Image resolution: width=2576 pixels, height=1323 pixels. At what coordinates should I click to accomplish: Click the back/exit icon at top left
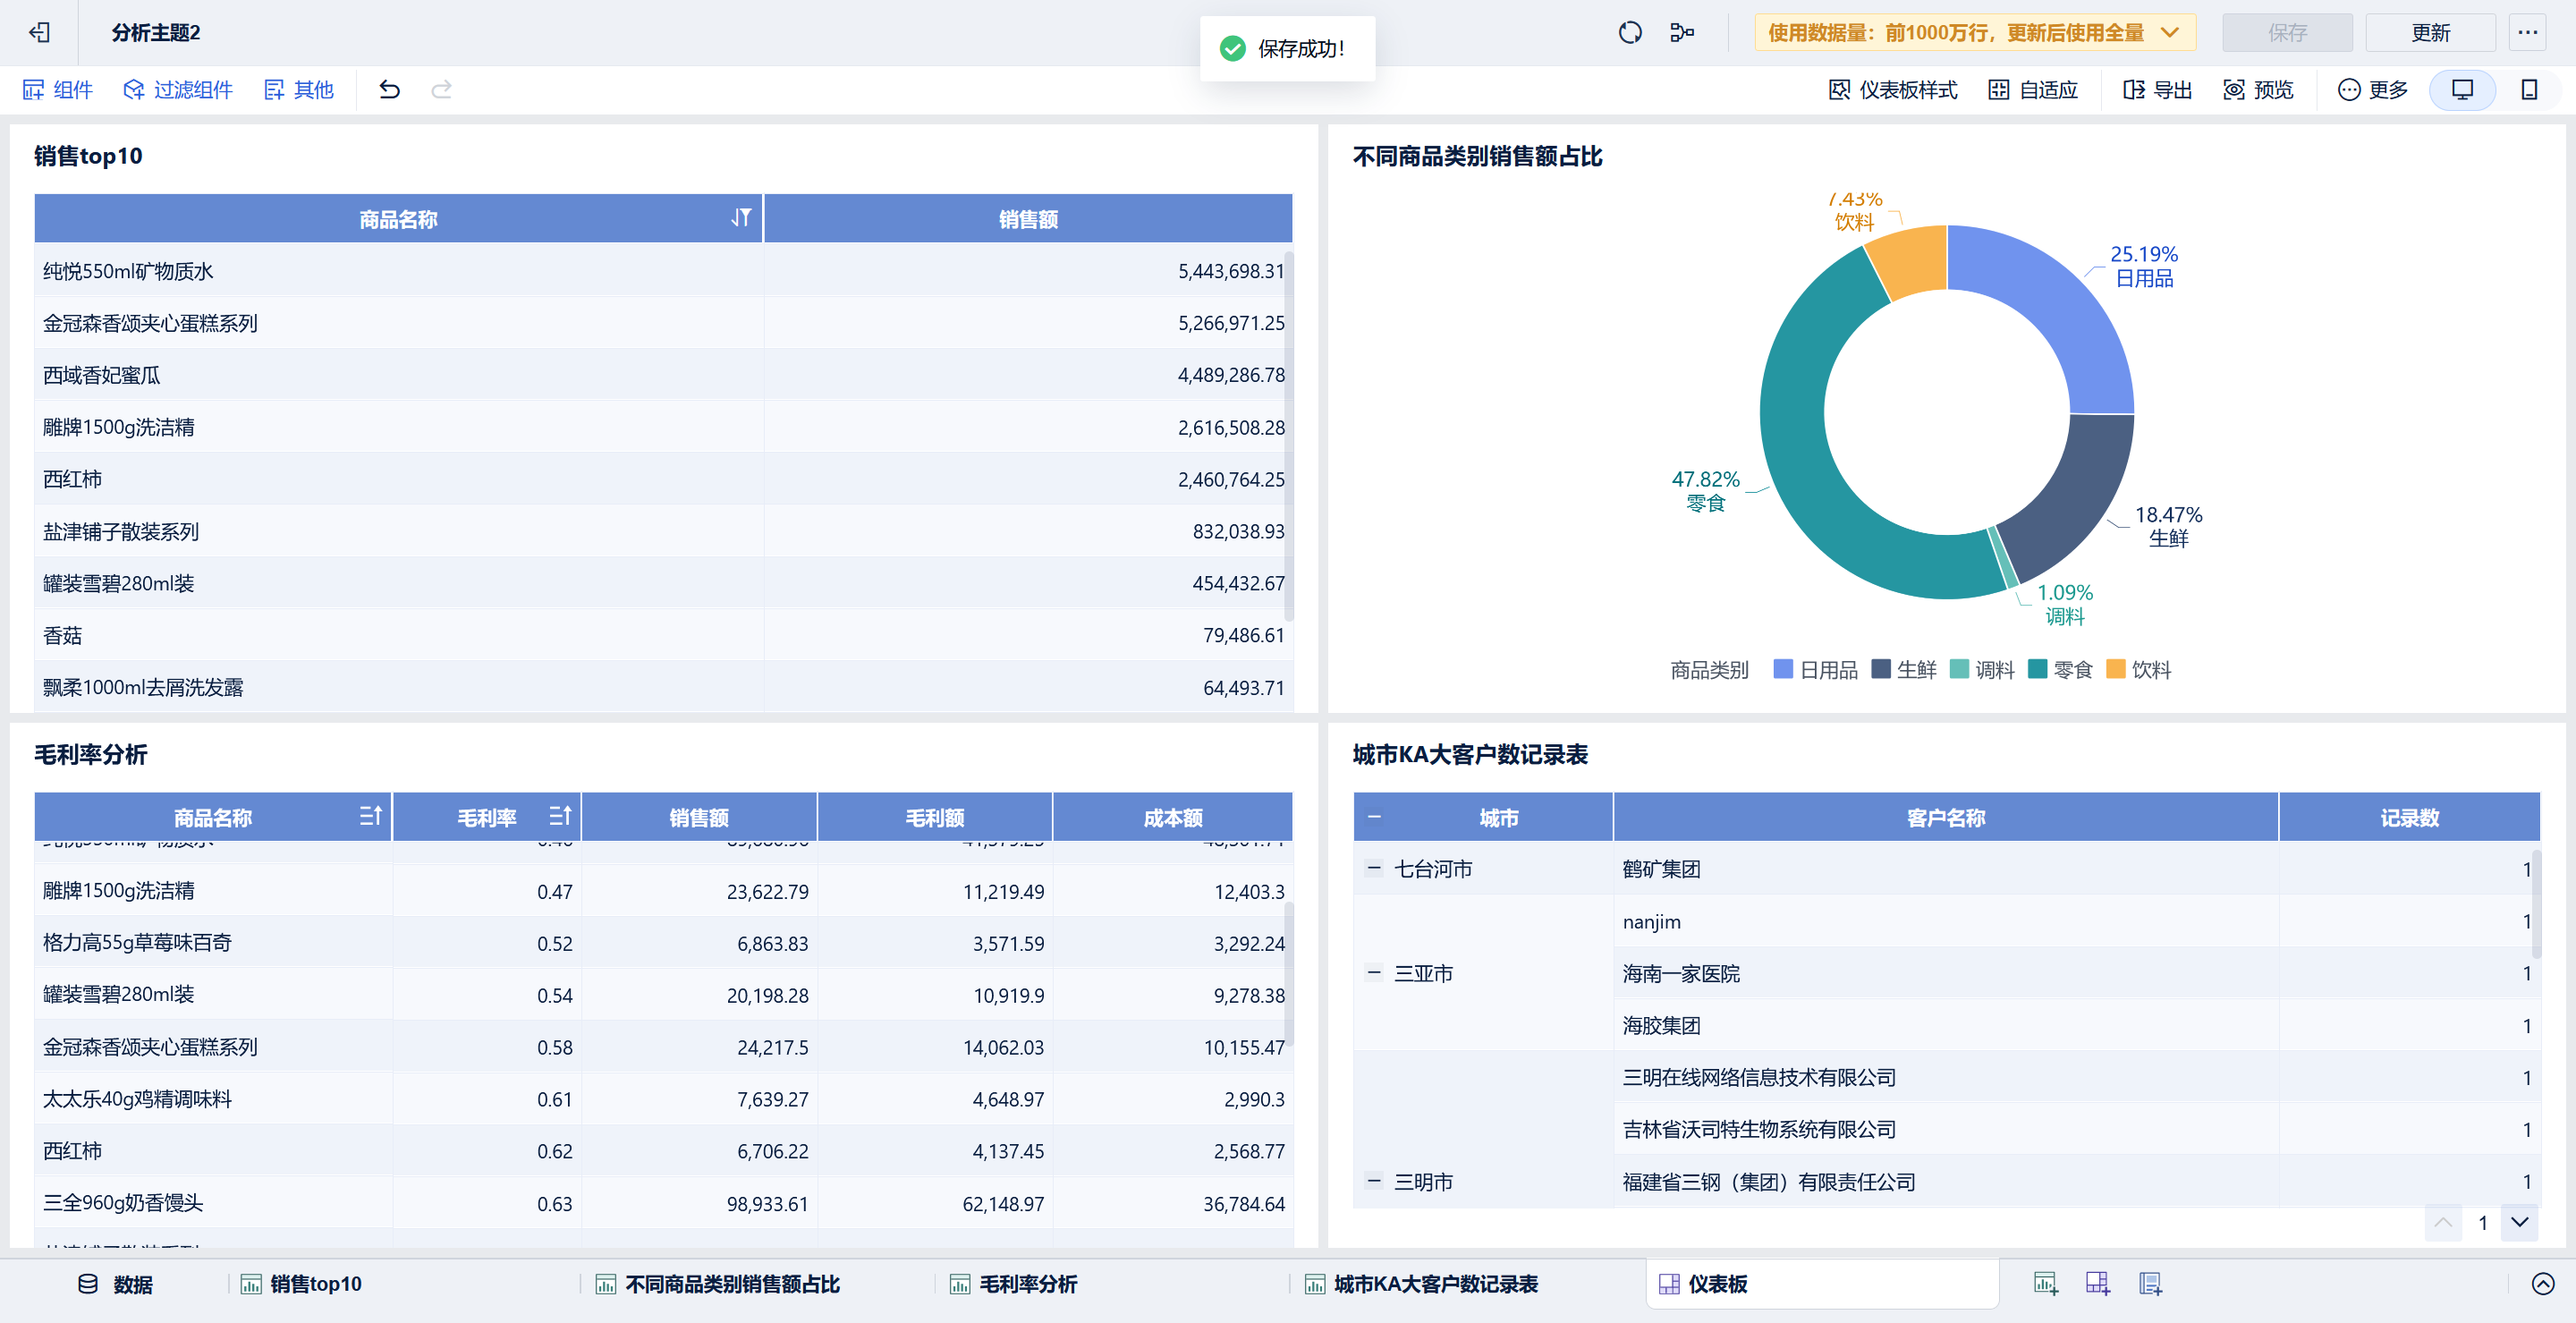pos(39,32)
